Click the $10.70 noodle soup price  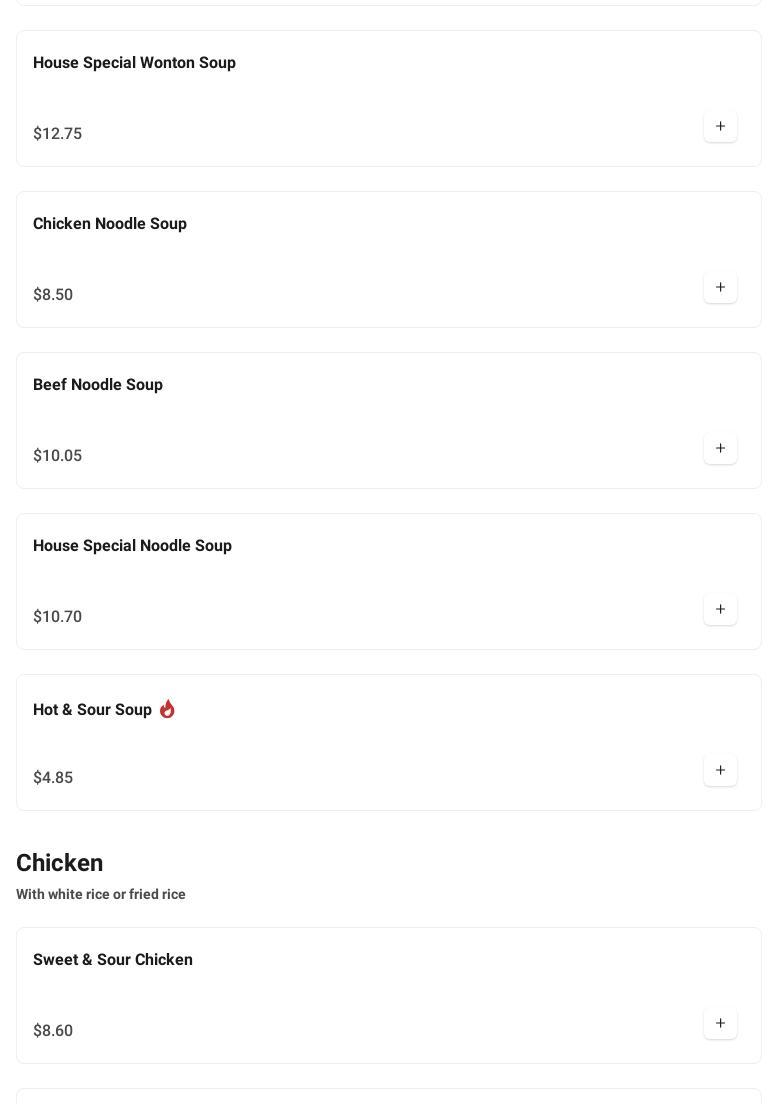[x=58, y=617]
